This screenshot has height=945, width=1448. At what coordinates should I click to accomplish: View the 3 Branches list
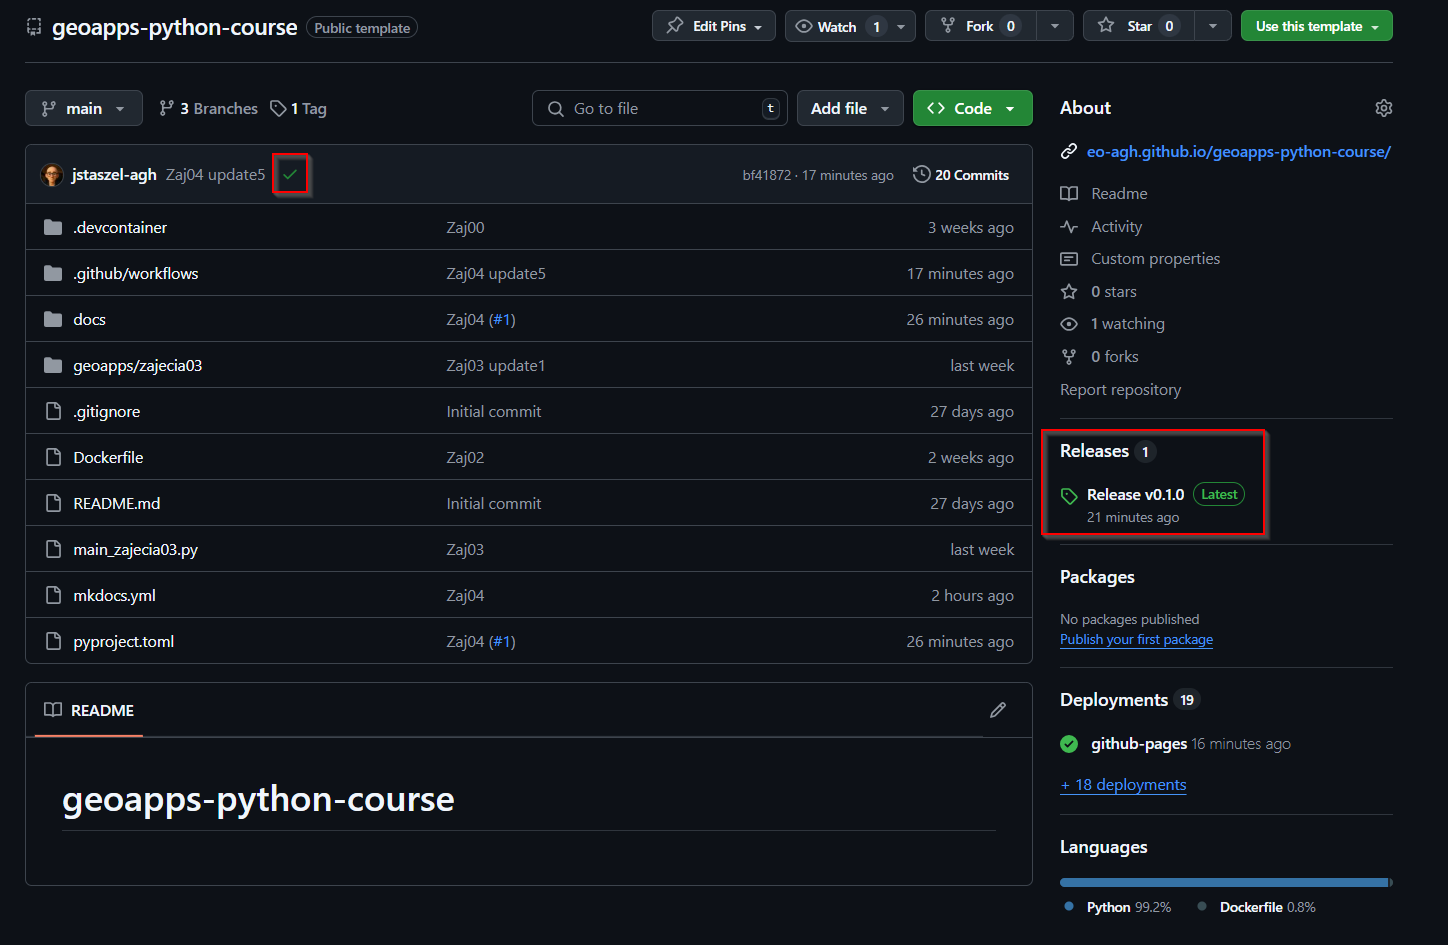(x=208, y=108)
